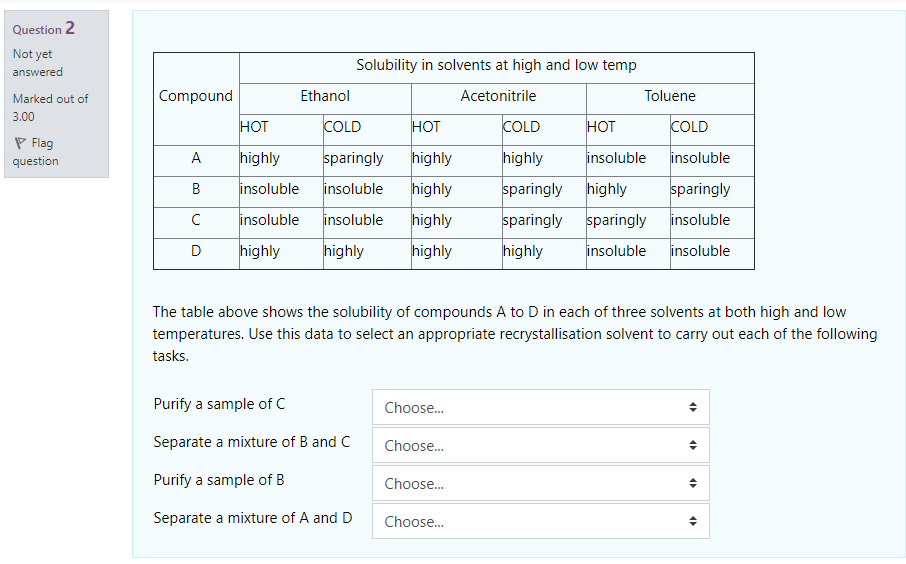Open the 'Separate a mixture of A and D' dropdown

[540, 521]
